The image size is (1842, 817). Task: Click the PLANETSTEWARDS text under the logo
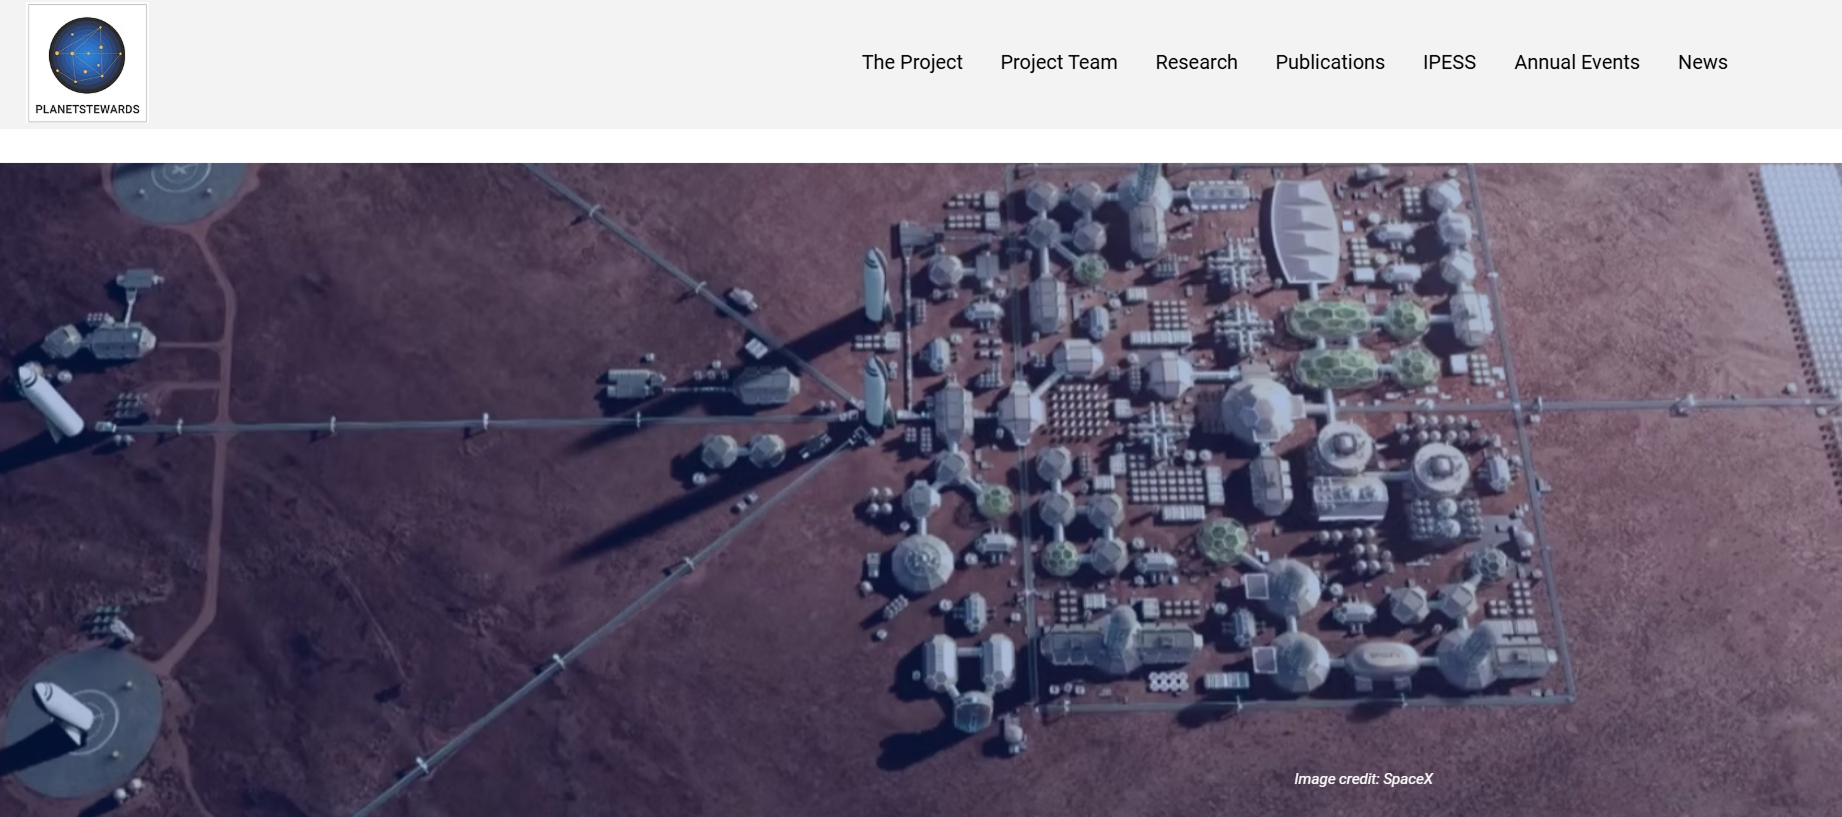(x=87, y=109)
